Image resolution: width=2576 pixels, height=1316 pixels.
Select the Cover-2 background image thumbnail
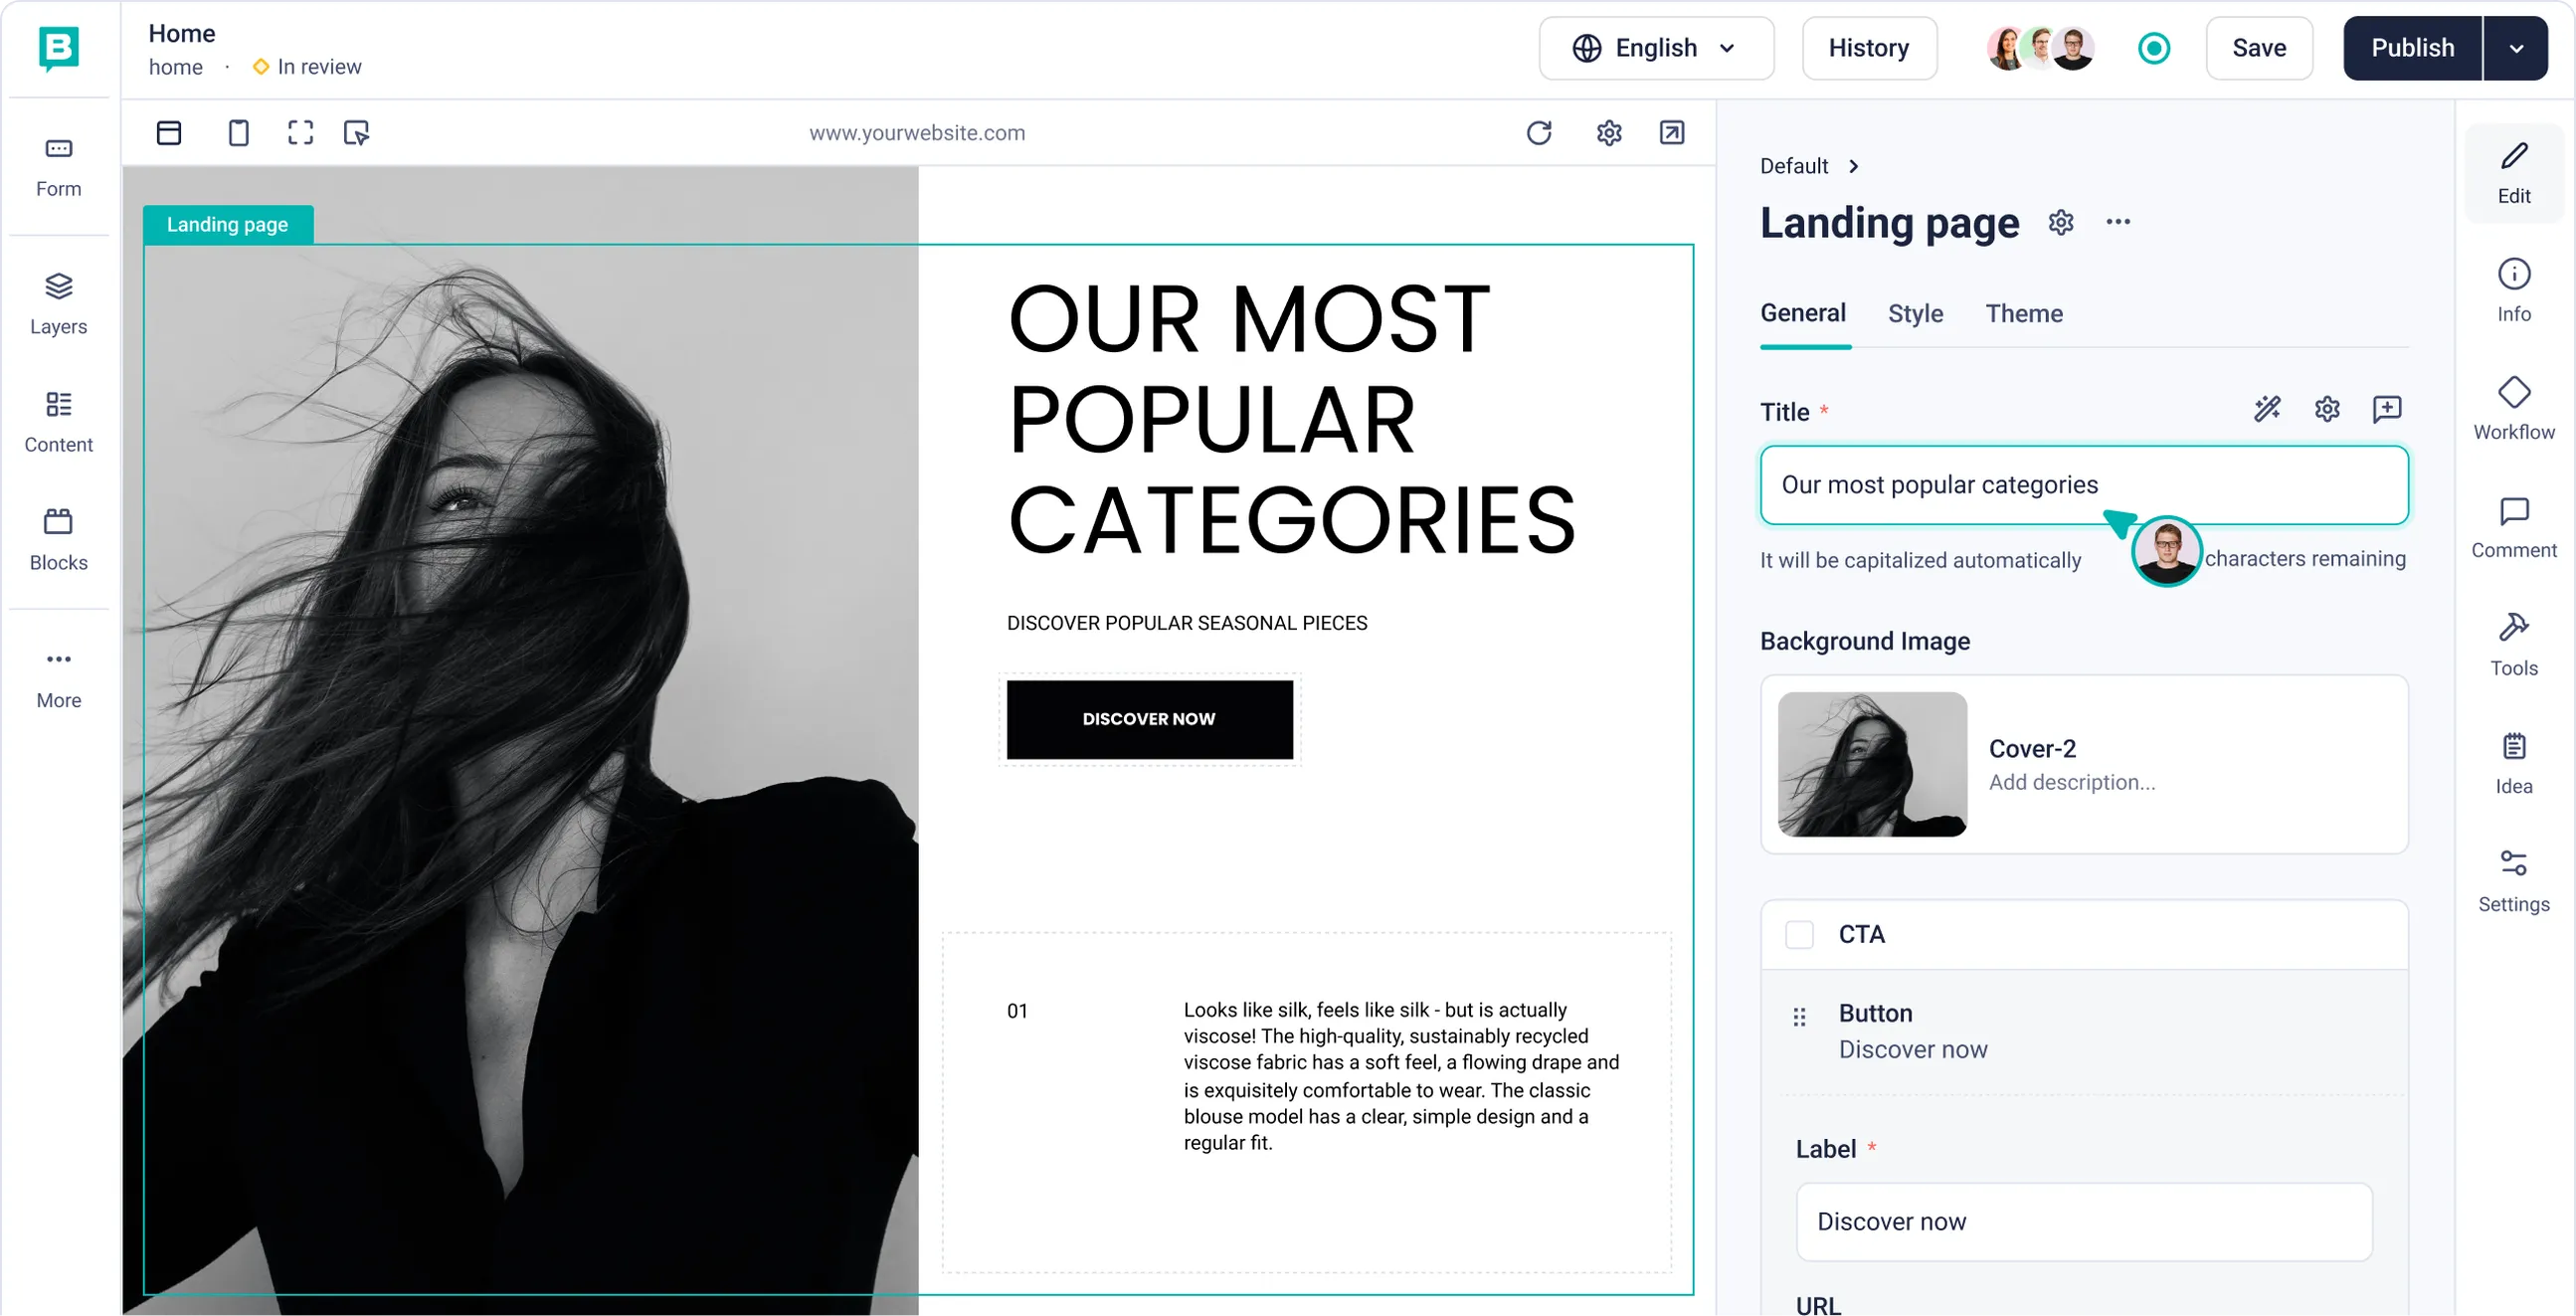pyautogui.click(x=1872, y=764)
